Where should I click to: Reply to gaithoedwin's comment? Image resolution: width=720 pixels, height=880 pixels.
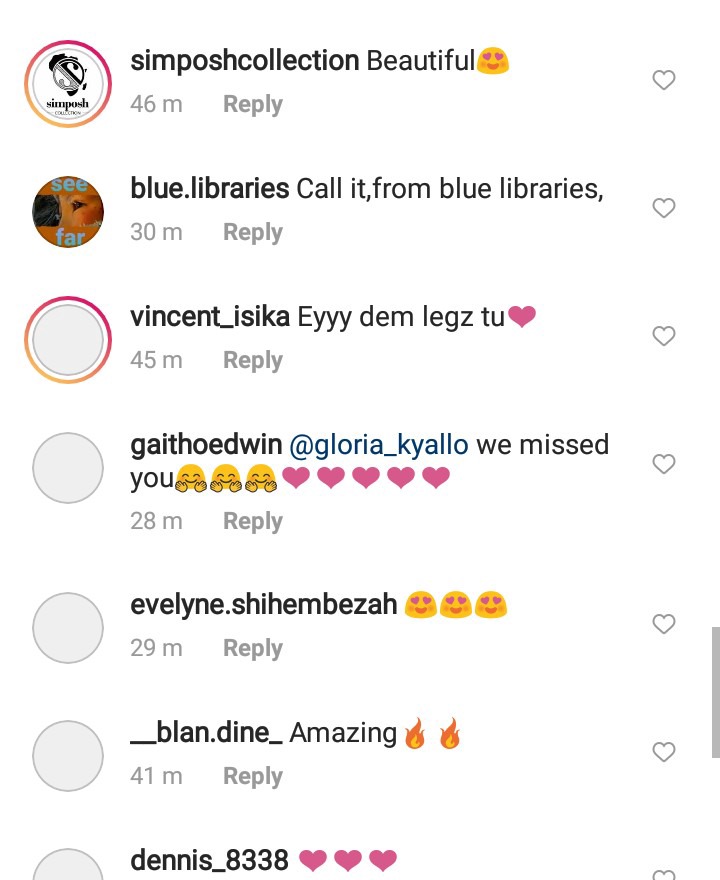[253, 521]
